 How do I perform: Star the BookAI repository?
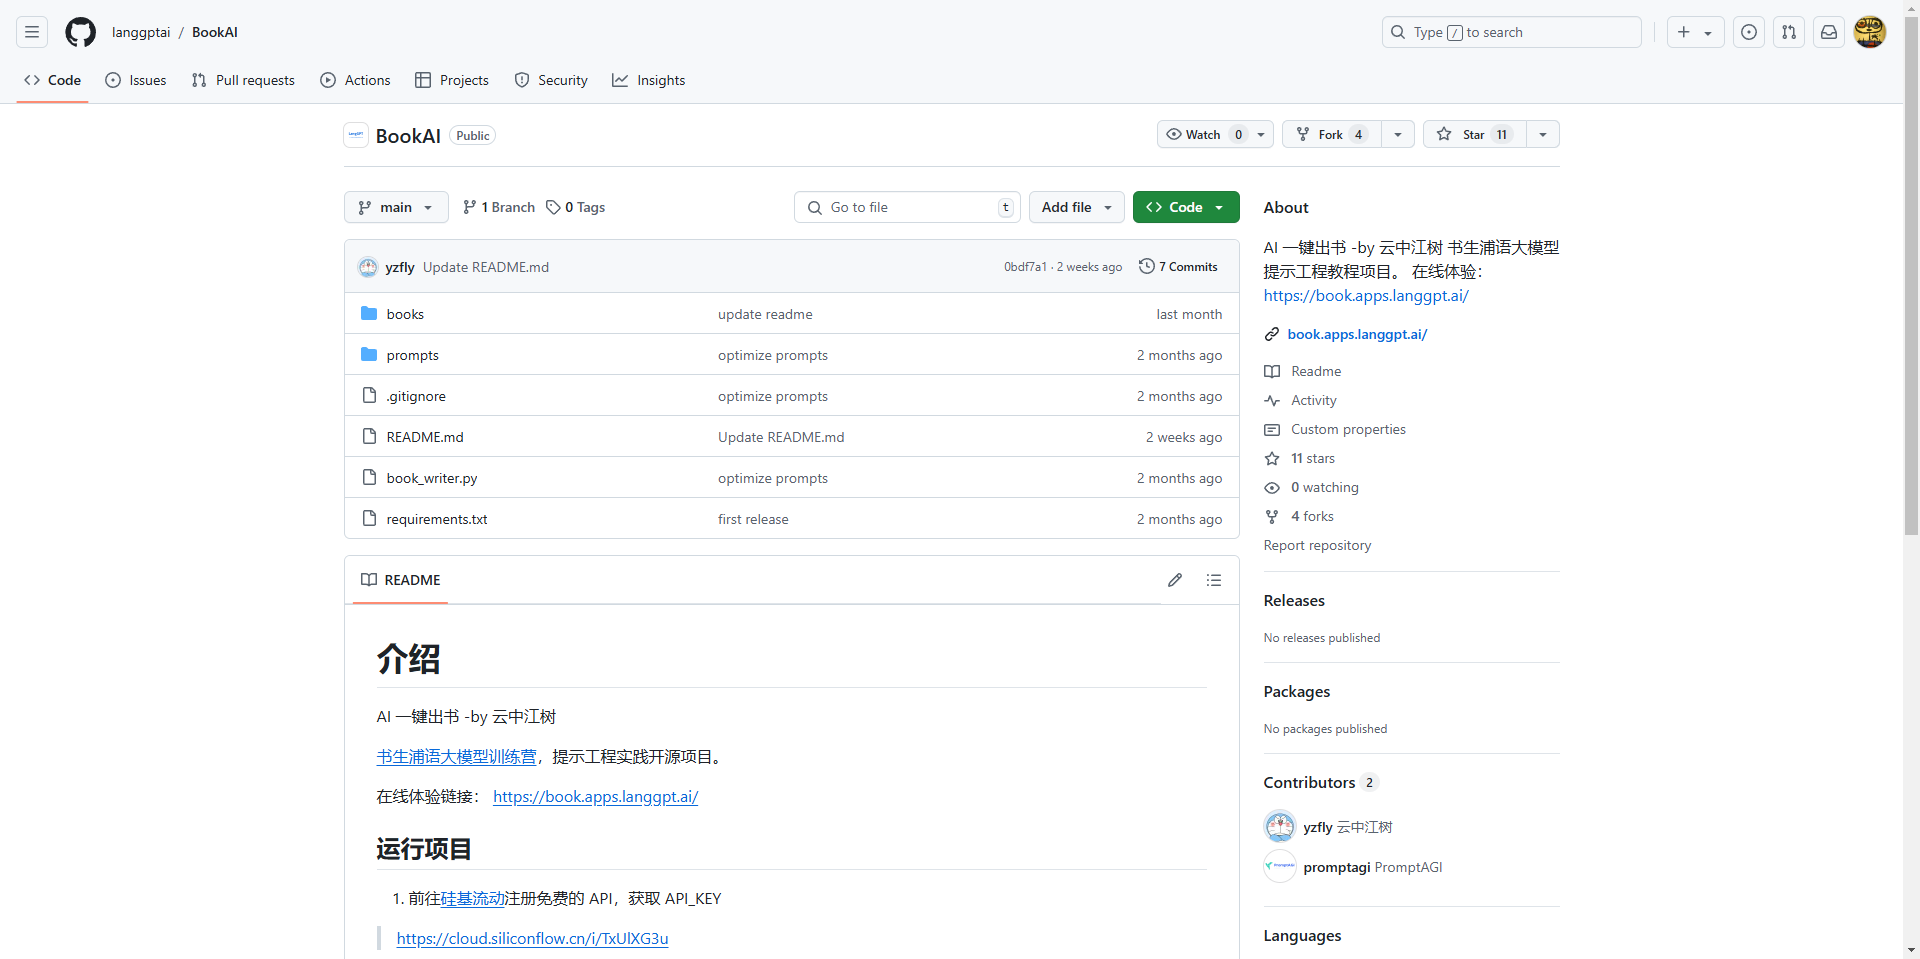tap(1474, 135)
